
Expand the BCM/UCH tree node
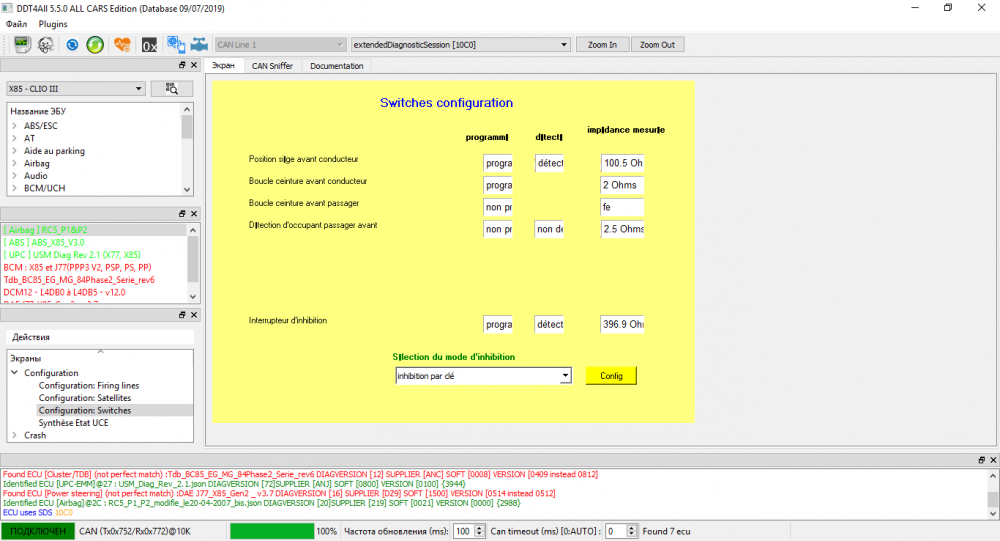(x=14, y=188)
